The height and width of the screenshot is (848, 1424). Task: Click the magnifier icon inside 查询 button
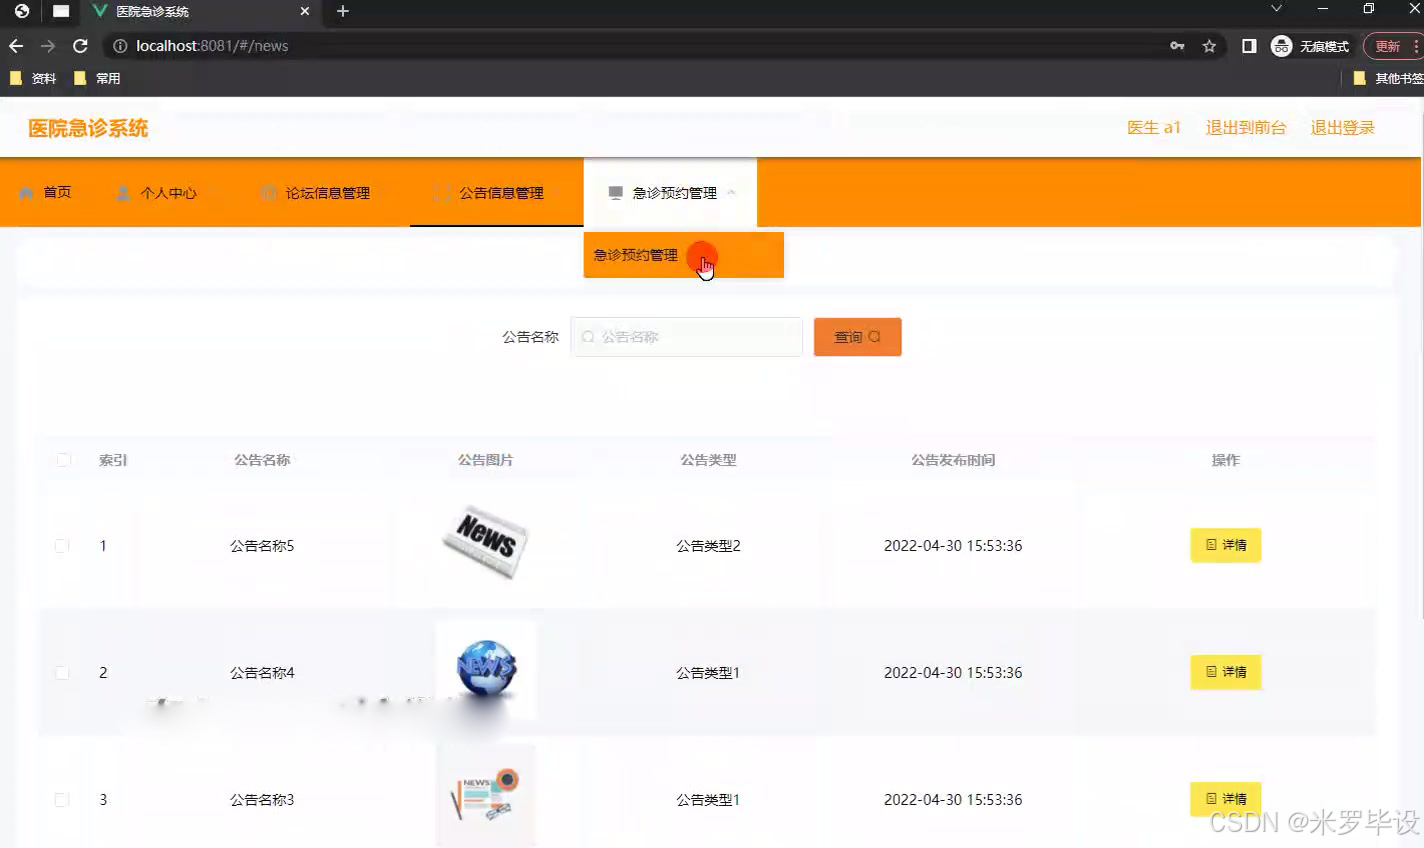tap(872, 337)
